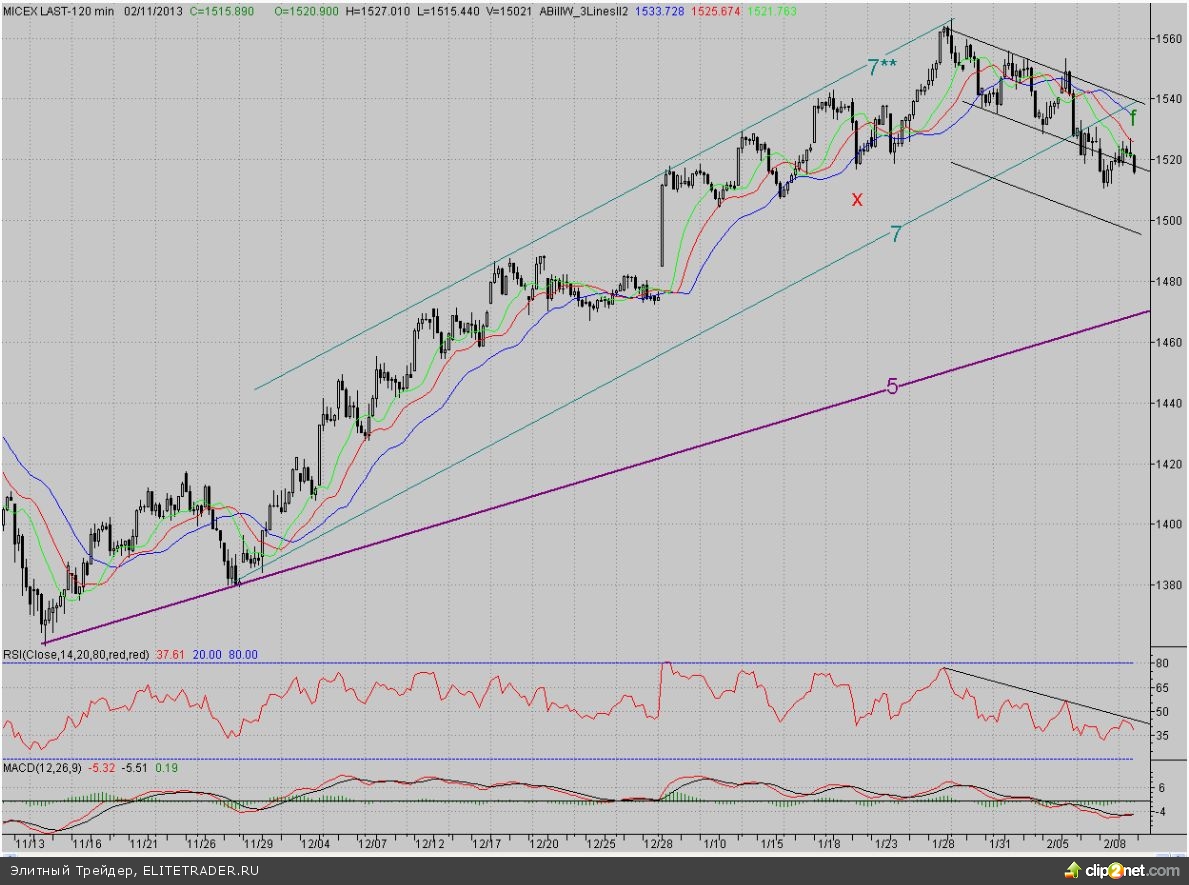Screen dimensions: 1189x885
Task: Select the RSI(Close,14,20,80,red,red) indicator label
Action: (76, 655)
